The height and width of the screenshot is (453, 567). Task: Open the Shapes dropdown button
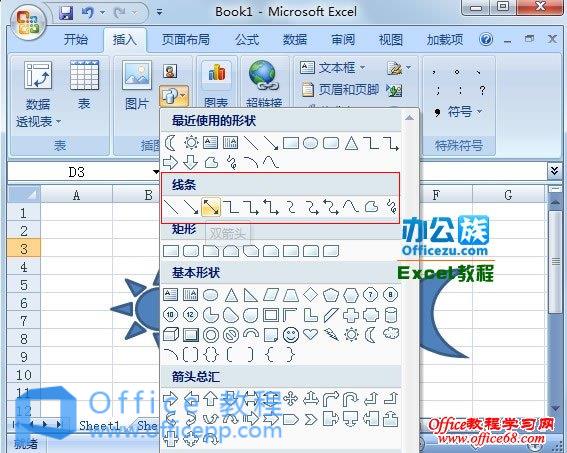pos(174,96)
